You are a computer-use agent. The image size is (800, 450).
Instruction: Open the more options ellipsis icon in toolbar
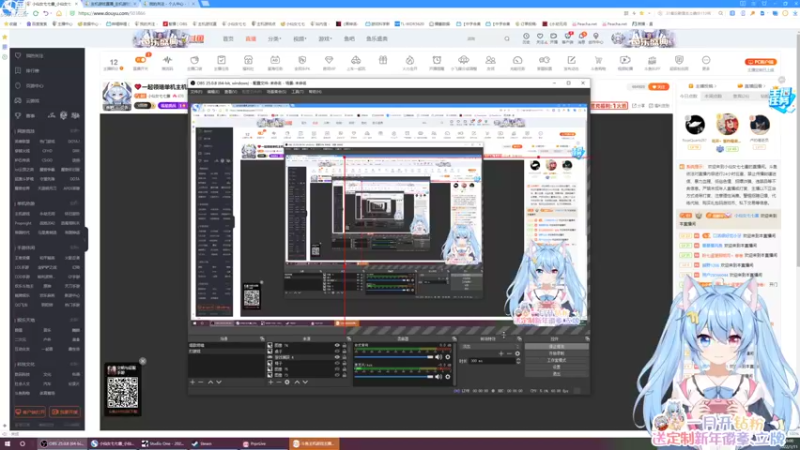click(x=706, y=61)
